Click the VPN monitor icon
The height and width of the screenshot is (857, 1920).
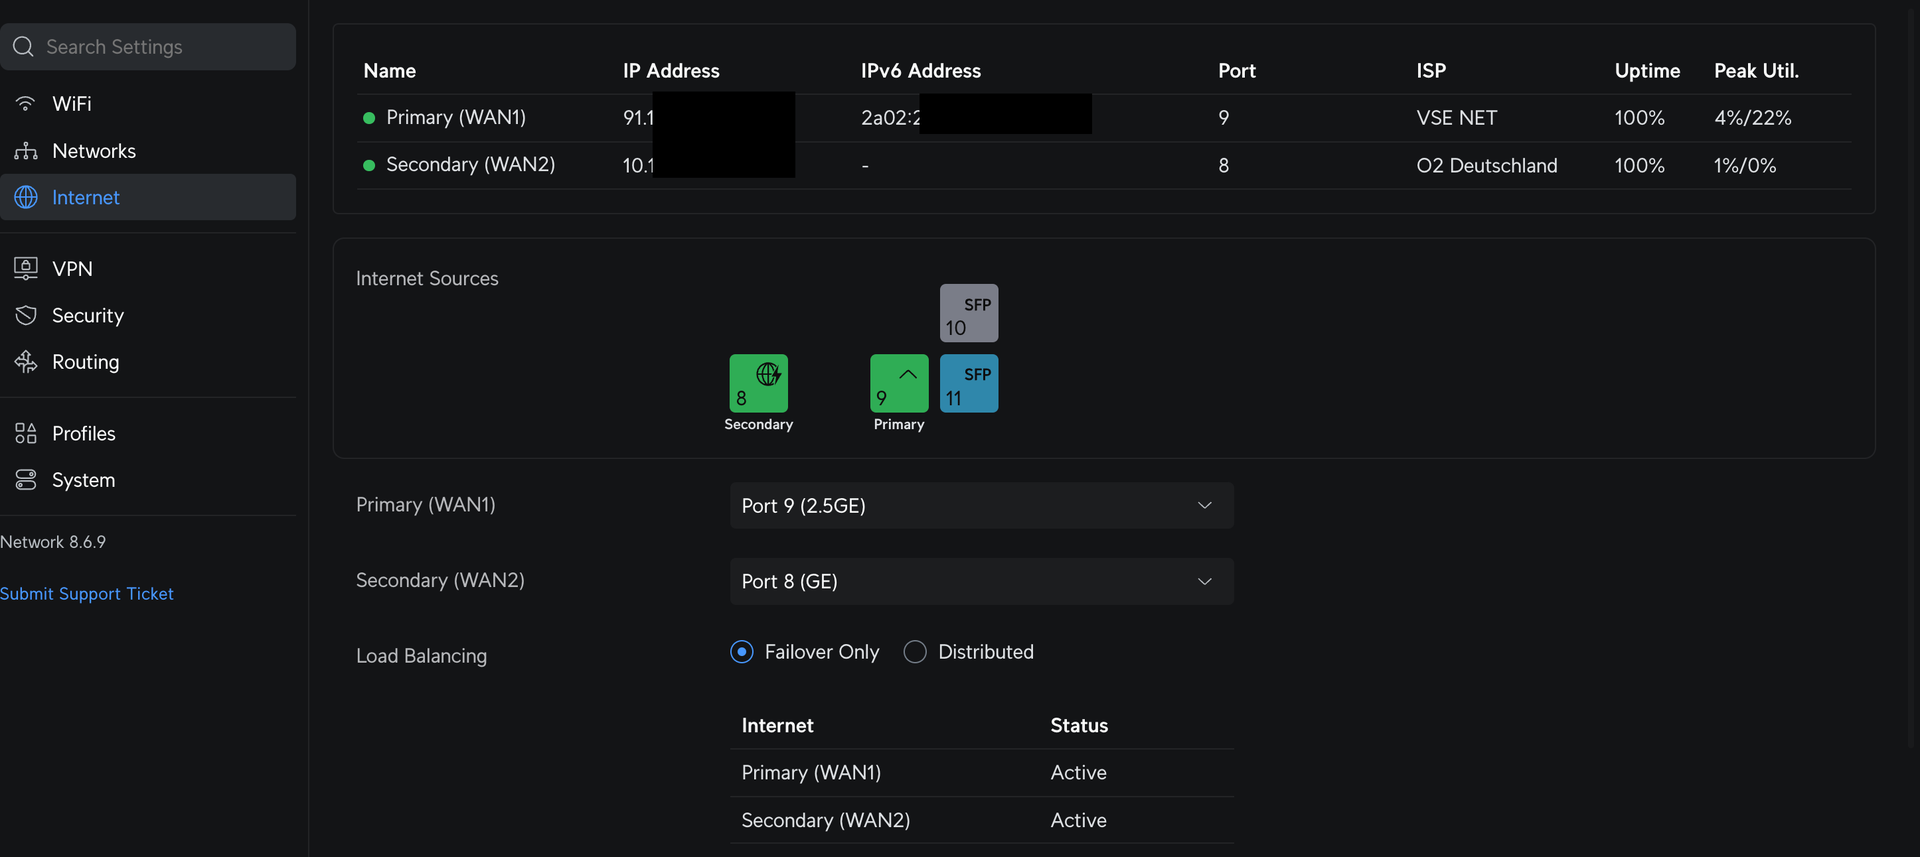(25, 269)
